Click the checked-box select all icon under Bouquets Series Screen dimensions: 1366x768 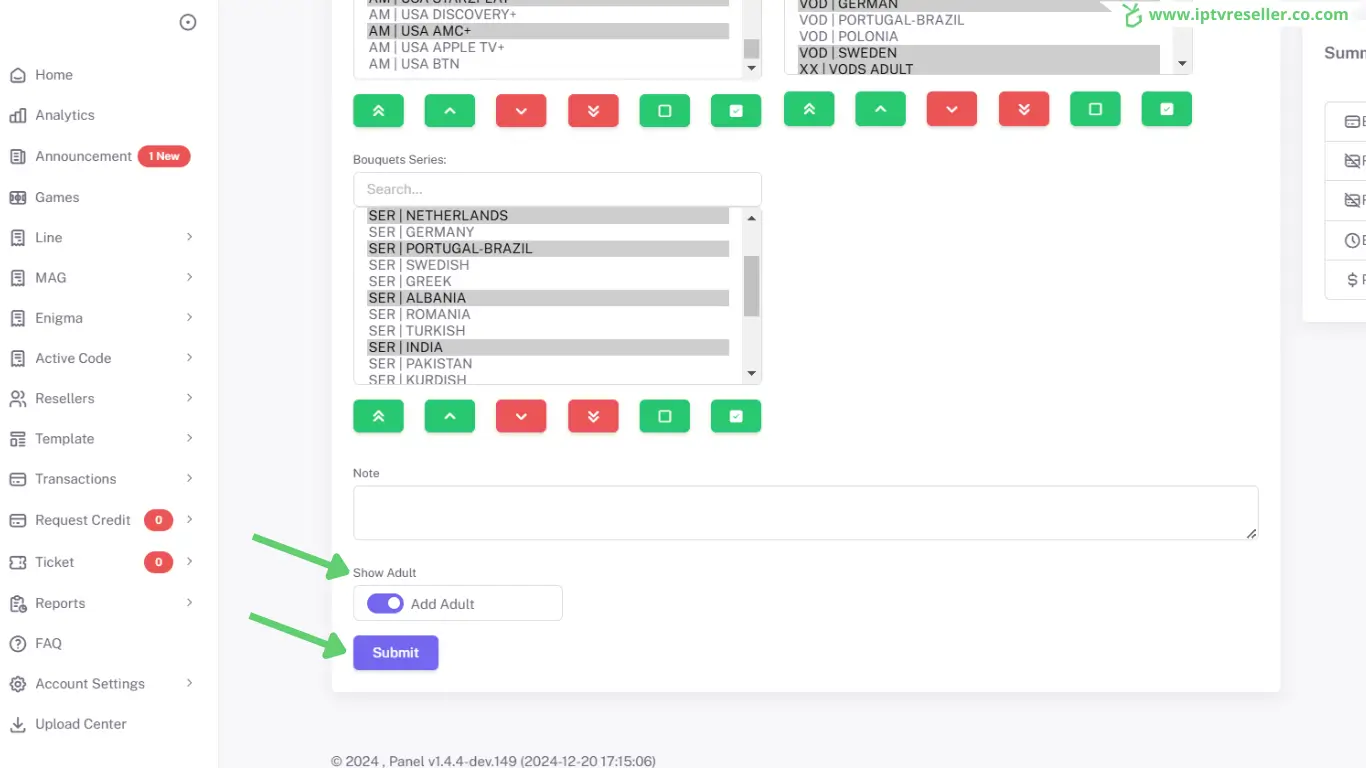click(736, 416)
